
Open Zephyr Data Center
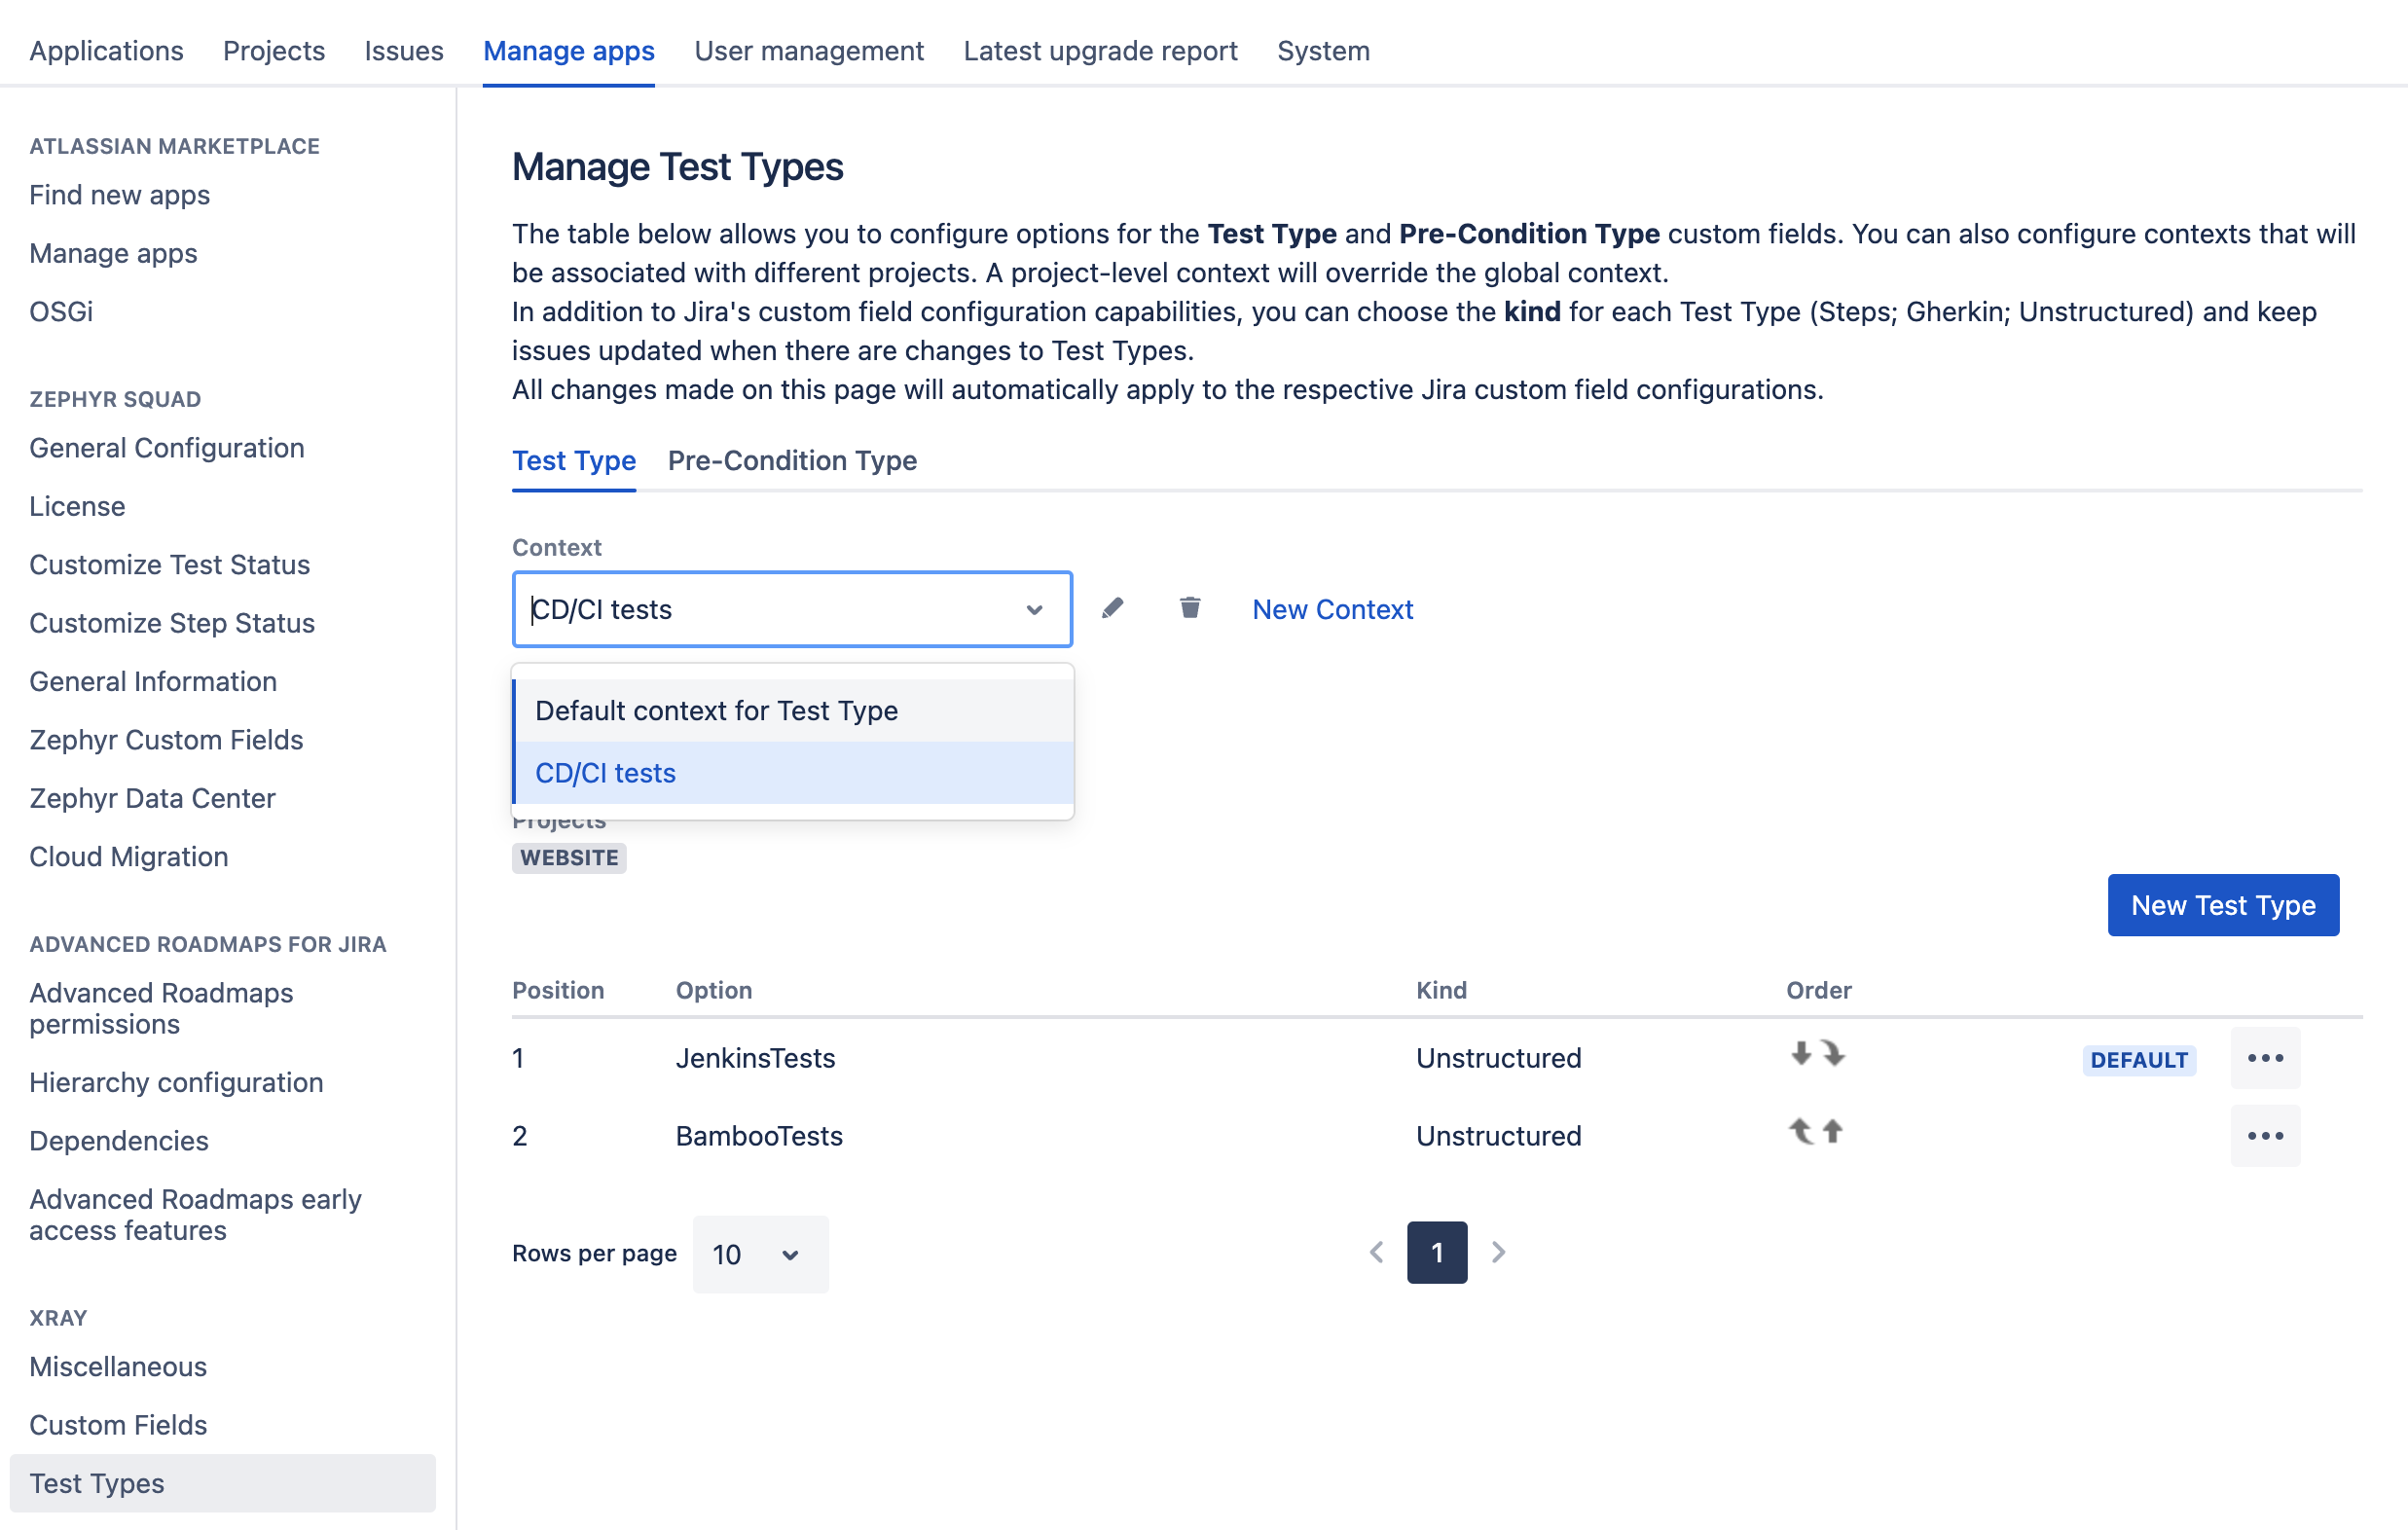152,798
